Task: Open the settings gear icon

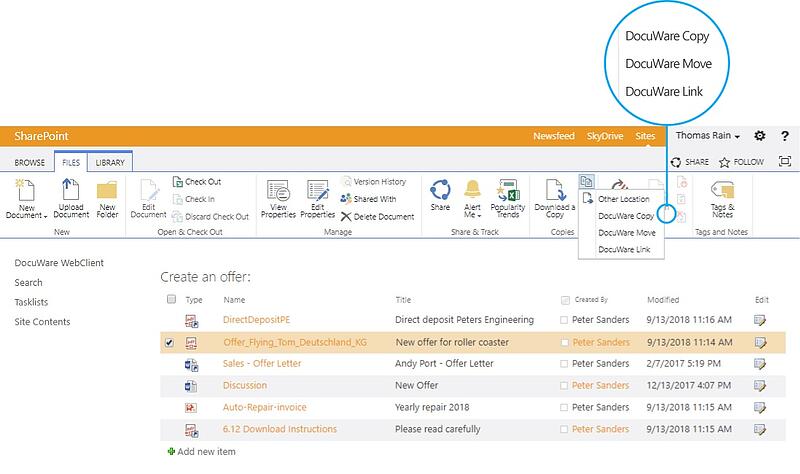Action: [760, 136]
